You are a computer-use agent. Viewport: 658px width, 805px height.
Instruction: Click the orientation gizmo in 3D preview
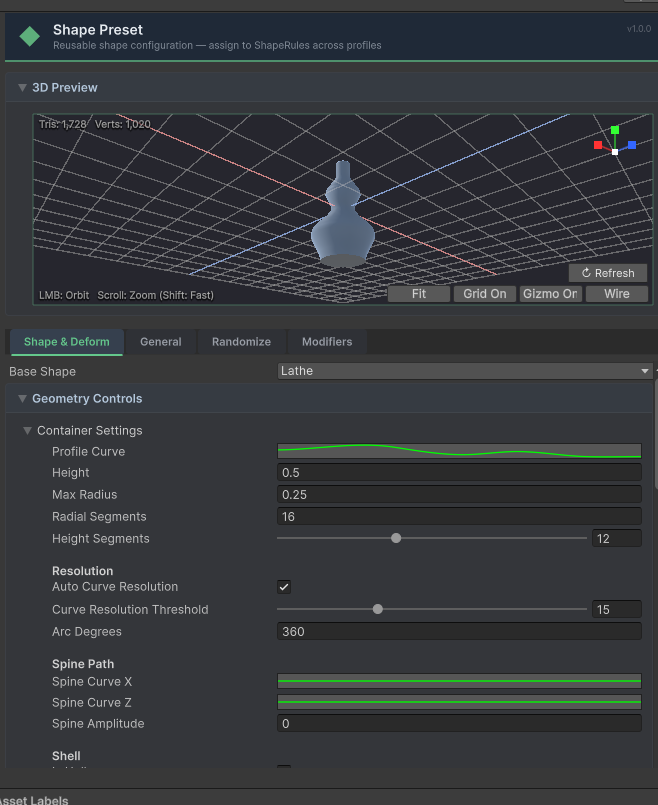[x=614, y=146]
